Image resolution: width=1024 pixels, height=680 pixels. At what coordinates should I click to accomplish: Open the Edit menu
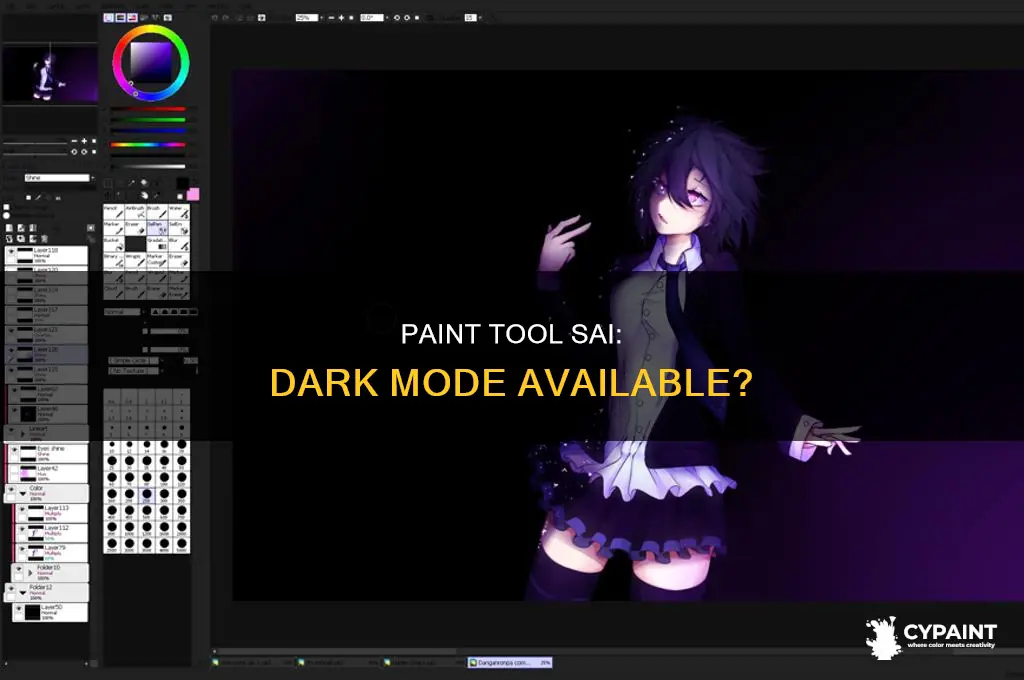[32, 5]
